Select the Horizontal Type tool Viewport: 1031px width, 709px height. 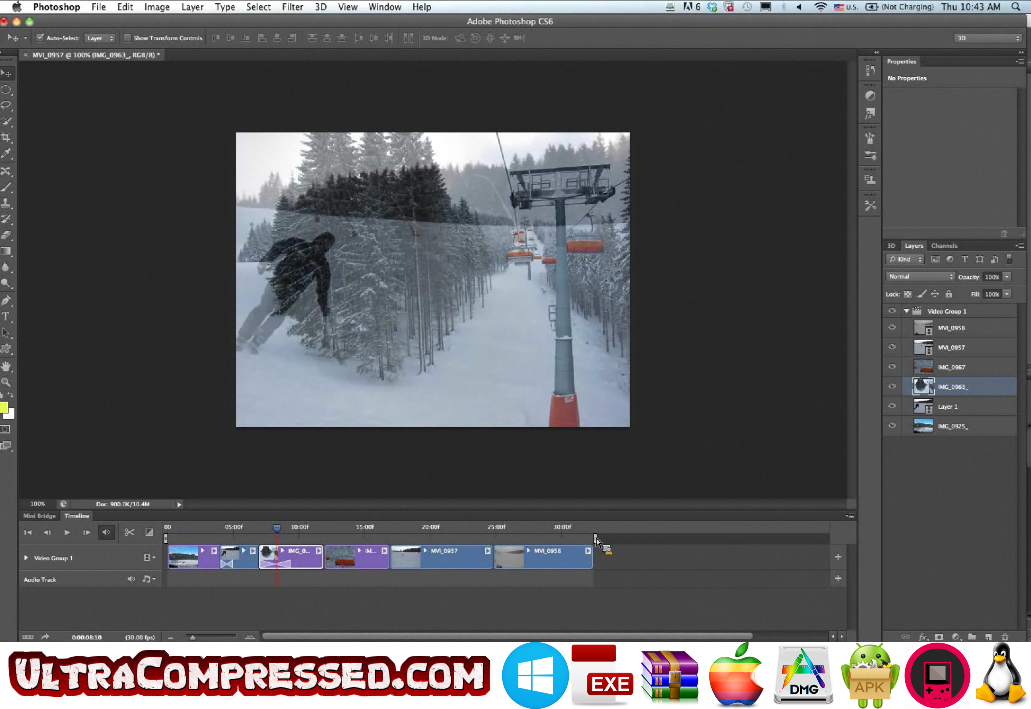[7, 316]
